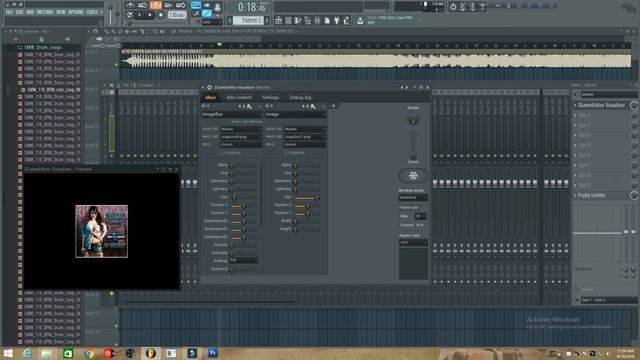This screenshot has width=640, height=360.
Task: Toggle the Fruity Limiter slot enable knob
Action: click(634, 196)
